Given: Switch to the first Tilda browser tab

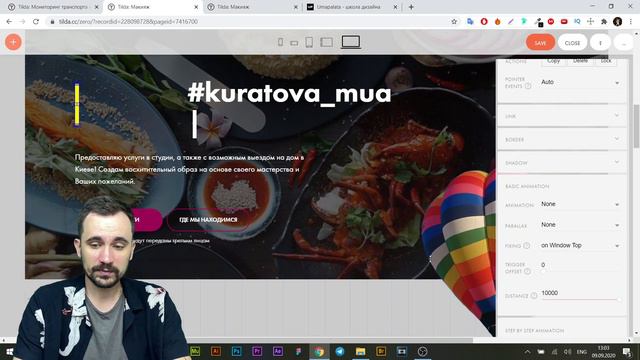Looking at the screenshot, I should [x=52, y=7].
